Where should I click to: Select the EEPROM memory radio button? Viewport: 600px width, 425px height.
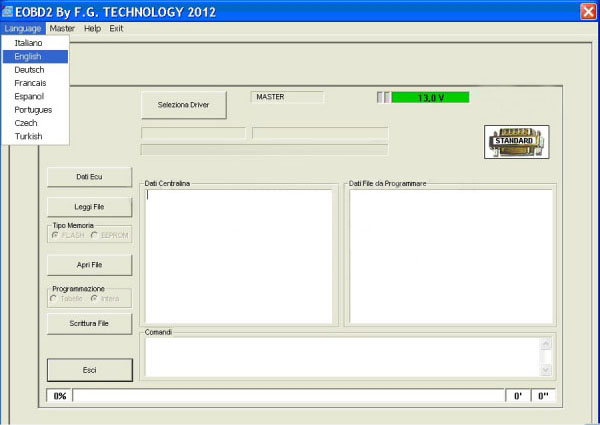coord(94,236)
